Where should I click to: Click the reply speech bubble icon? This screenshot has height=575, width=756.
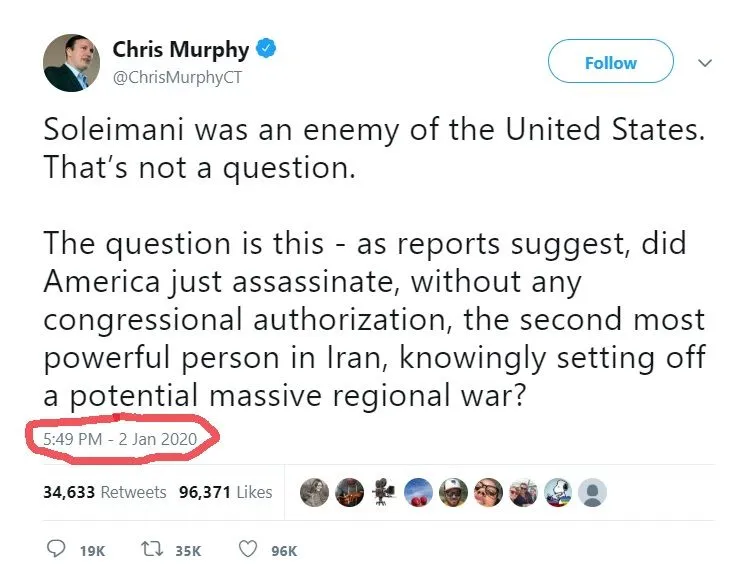56,550
